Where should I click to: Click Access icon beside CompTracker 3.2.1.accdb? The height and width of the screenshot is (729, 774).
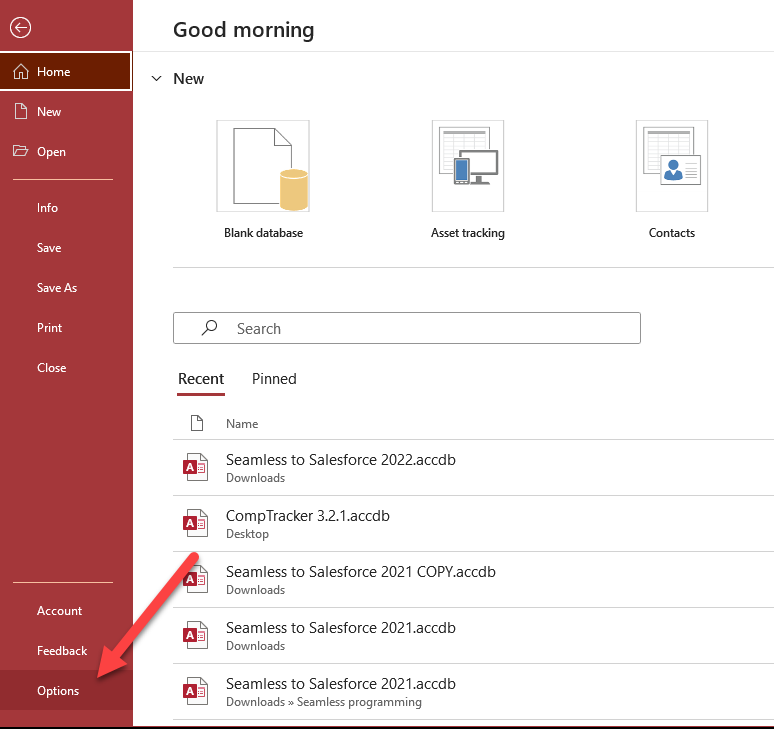[196, 523]
